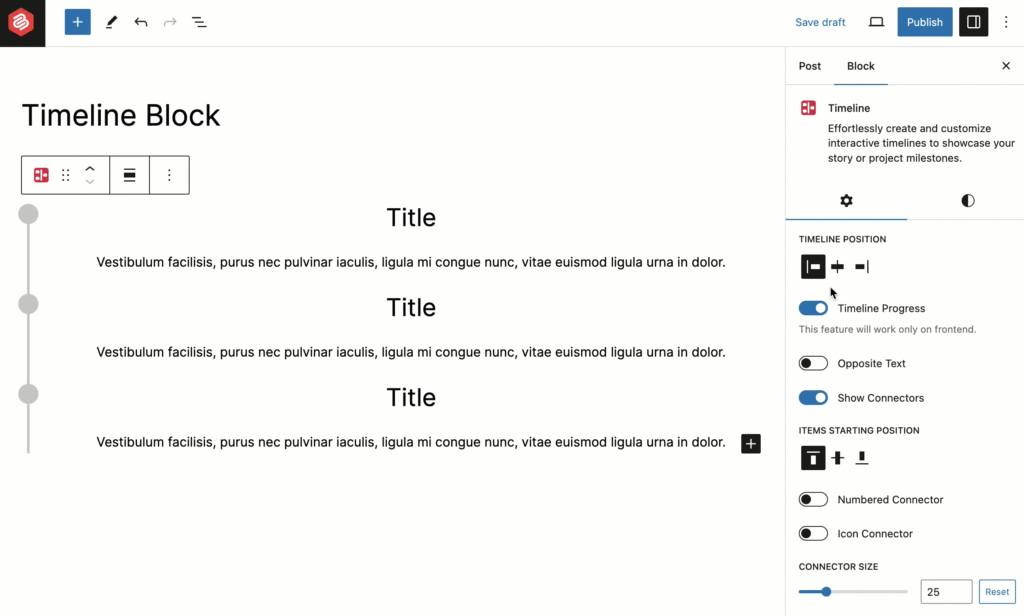This screenshot has width=1024, height=616.
Task: Select the top items starting position icon
Action: [813, 458]
